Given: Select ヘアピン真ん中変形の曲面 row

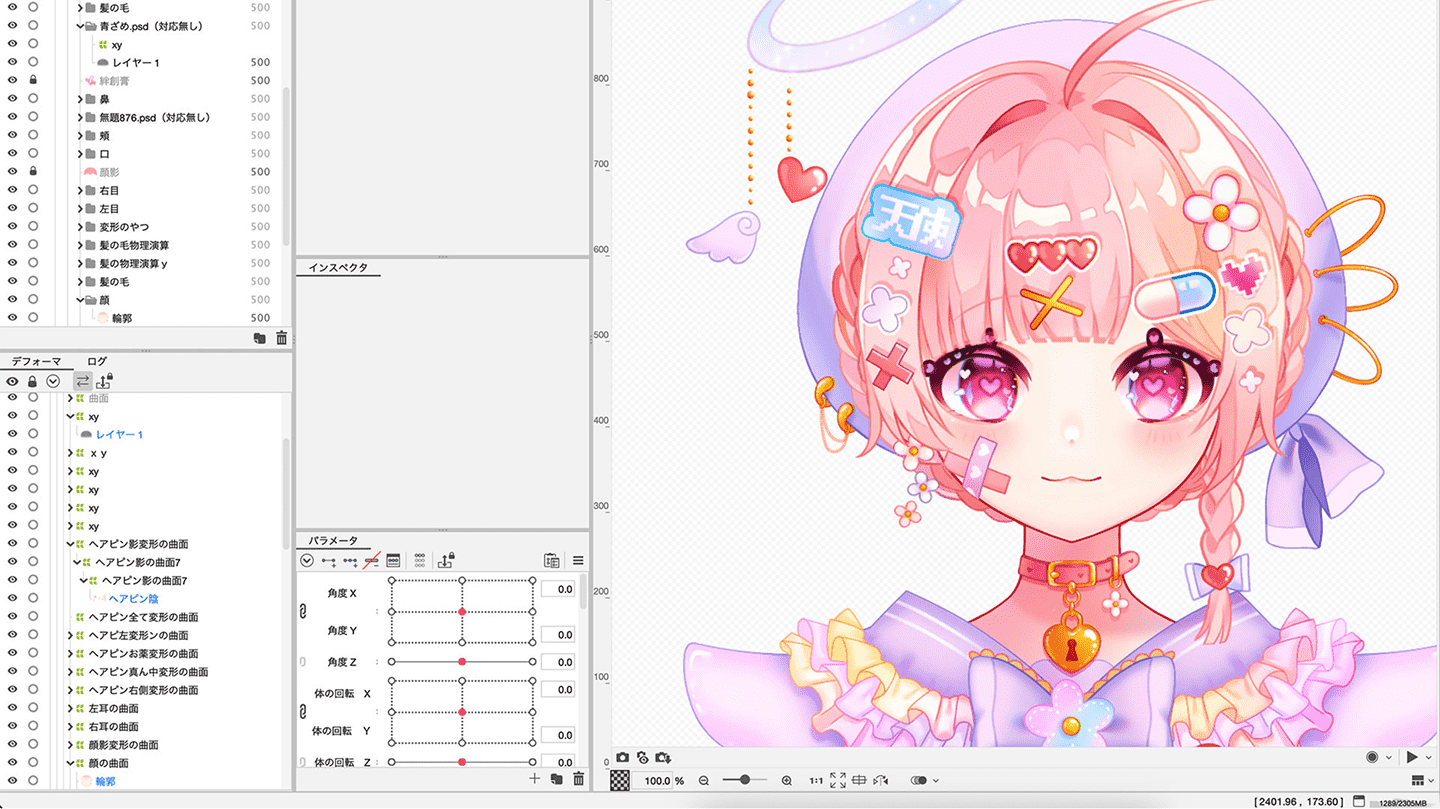Looking at the screenshot, I should click(148, 672).
